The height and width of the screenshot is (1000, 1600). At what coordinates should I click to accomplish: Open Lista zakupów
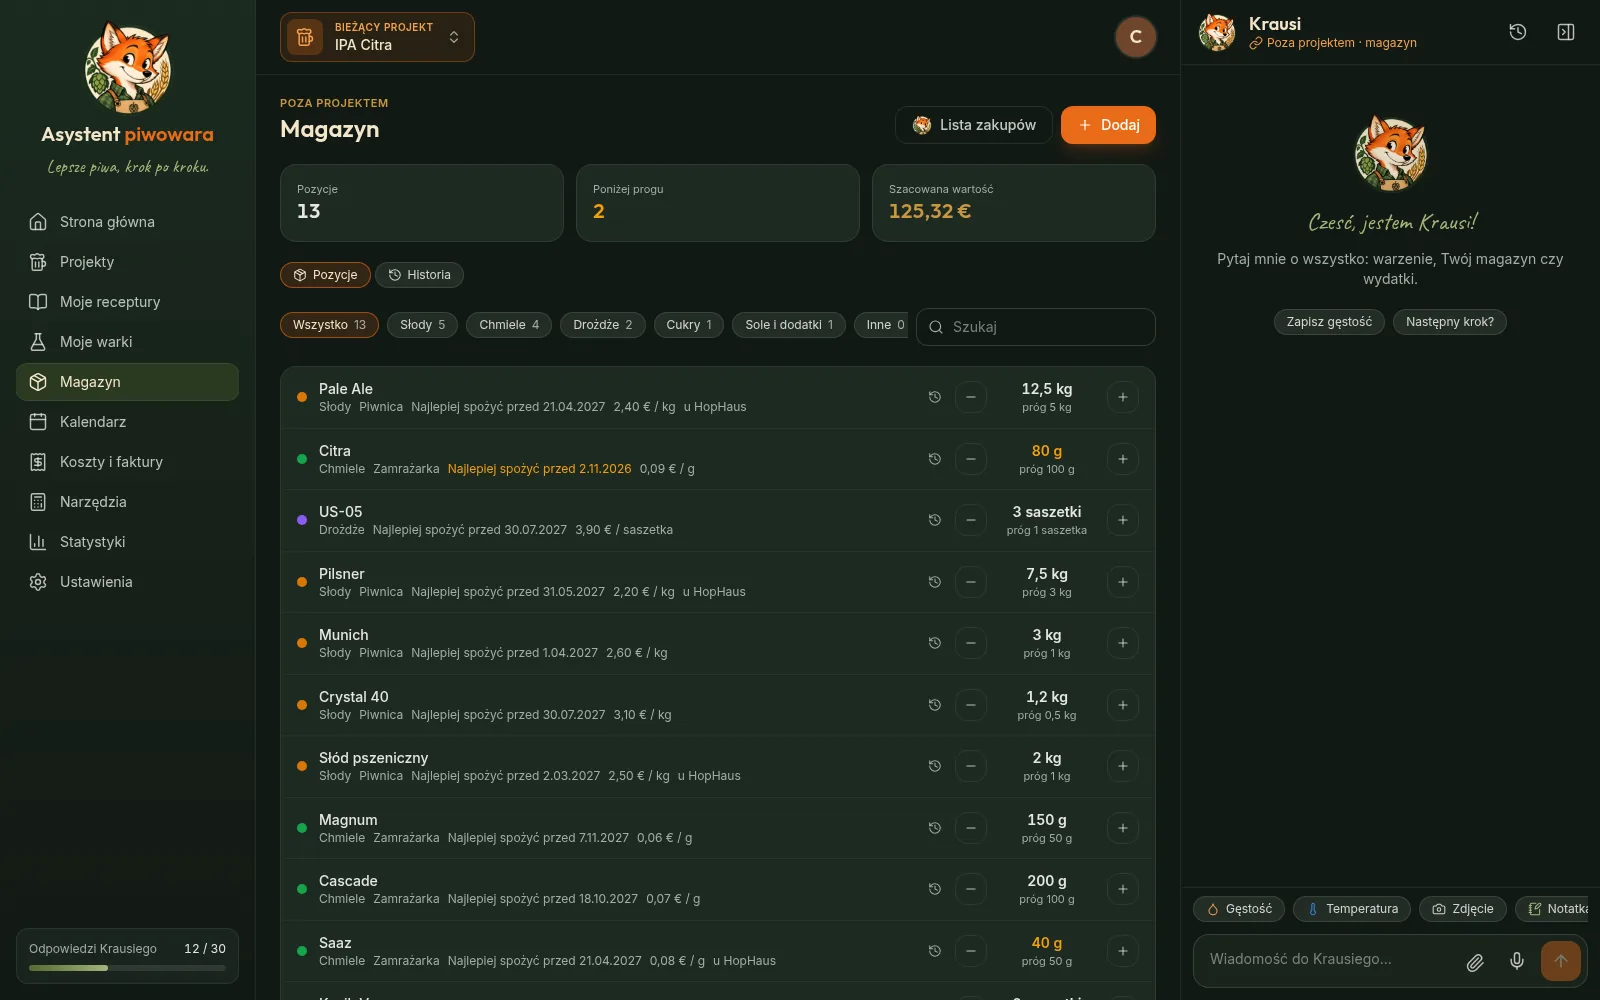974,125
